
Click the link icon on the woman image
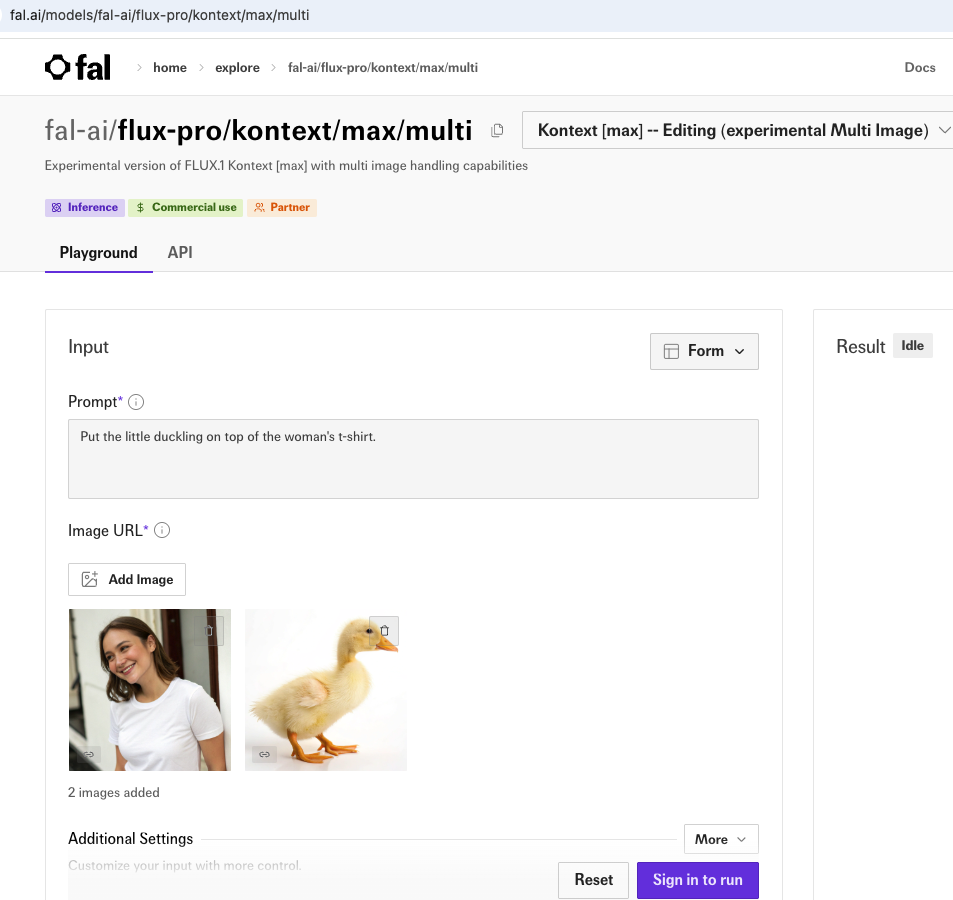click(x=89, y=754)
